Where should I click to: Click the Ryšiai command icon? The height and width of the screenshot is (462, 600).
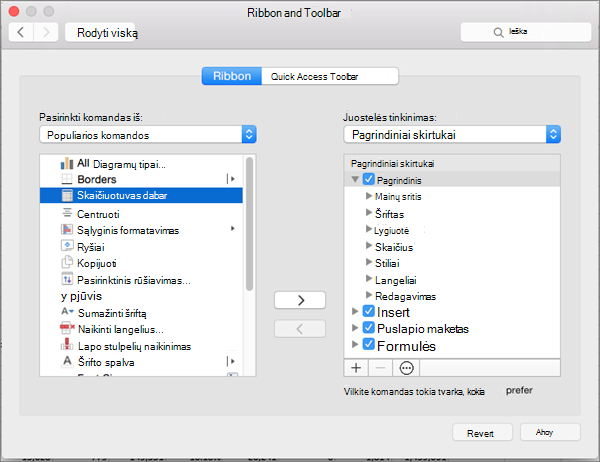tap(67, 246)
